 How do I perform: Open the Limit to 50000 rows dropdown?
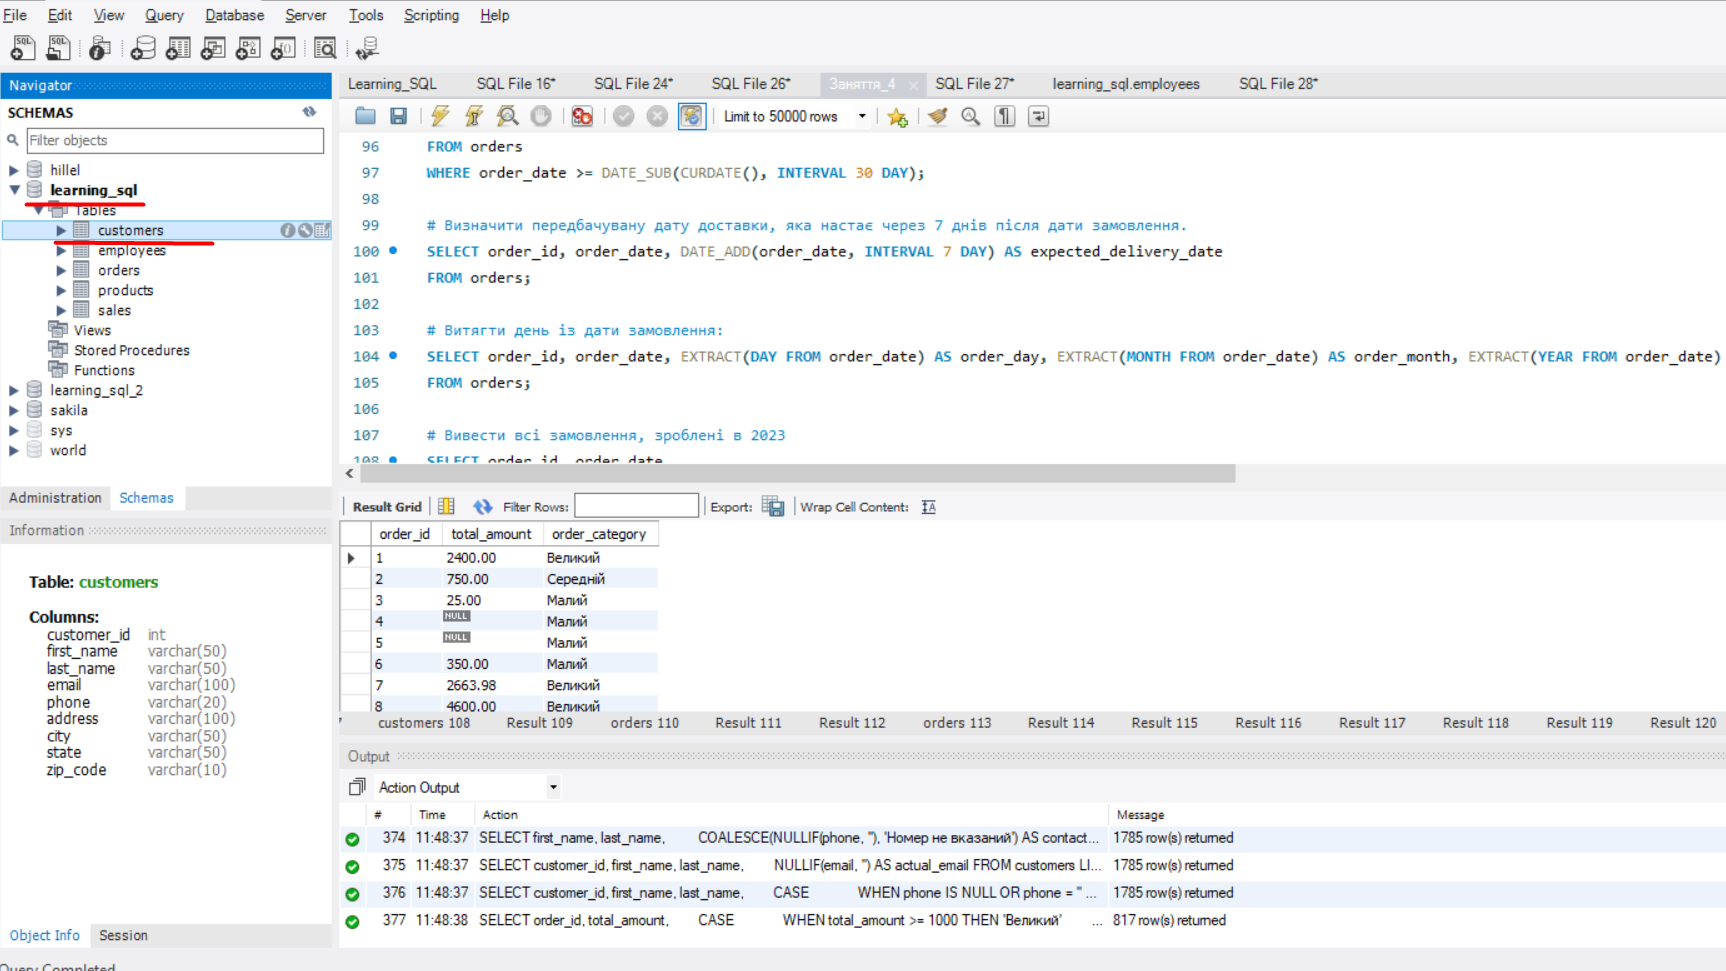click(x=863, y=116)
